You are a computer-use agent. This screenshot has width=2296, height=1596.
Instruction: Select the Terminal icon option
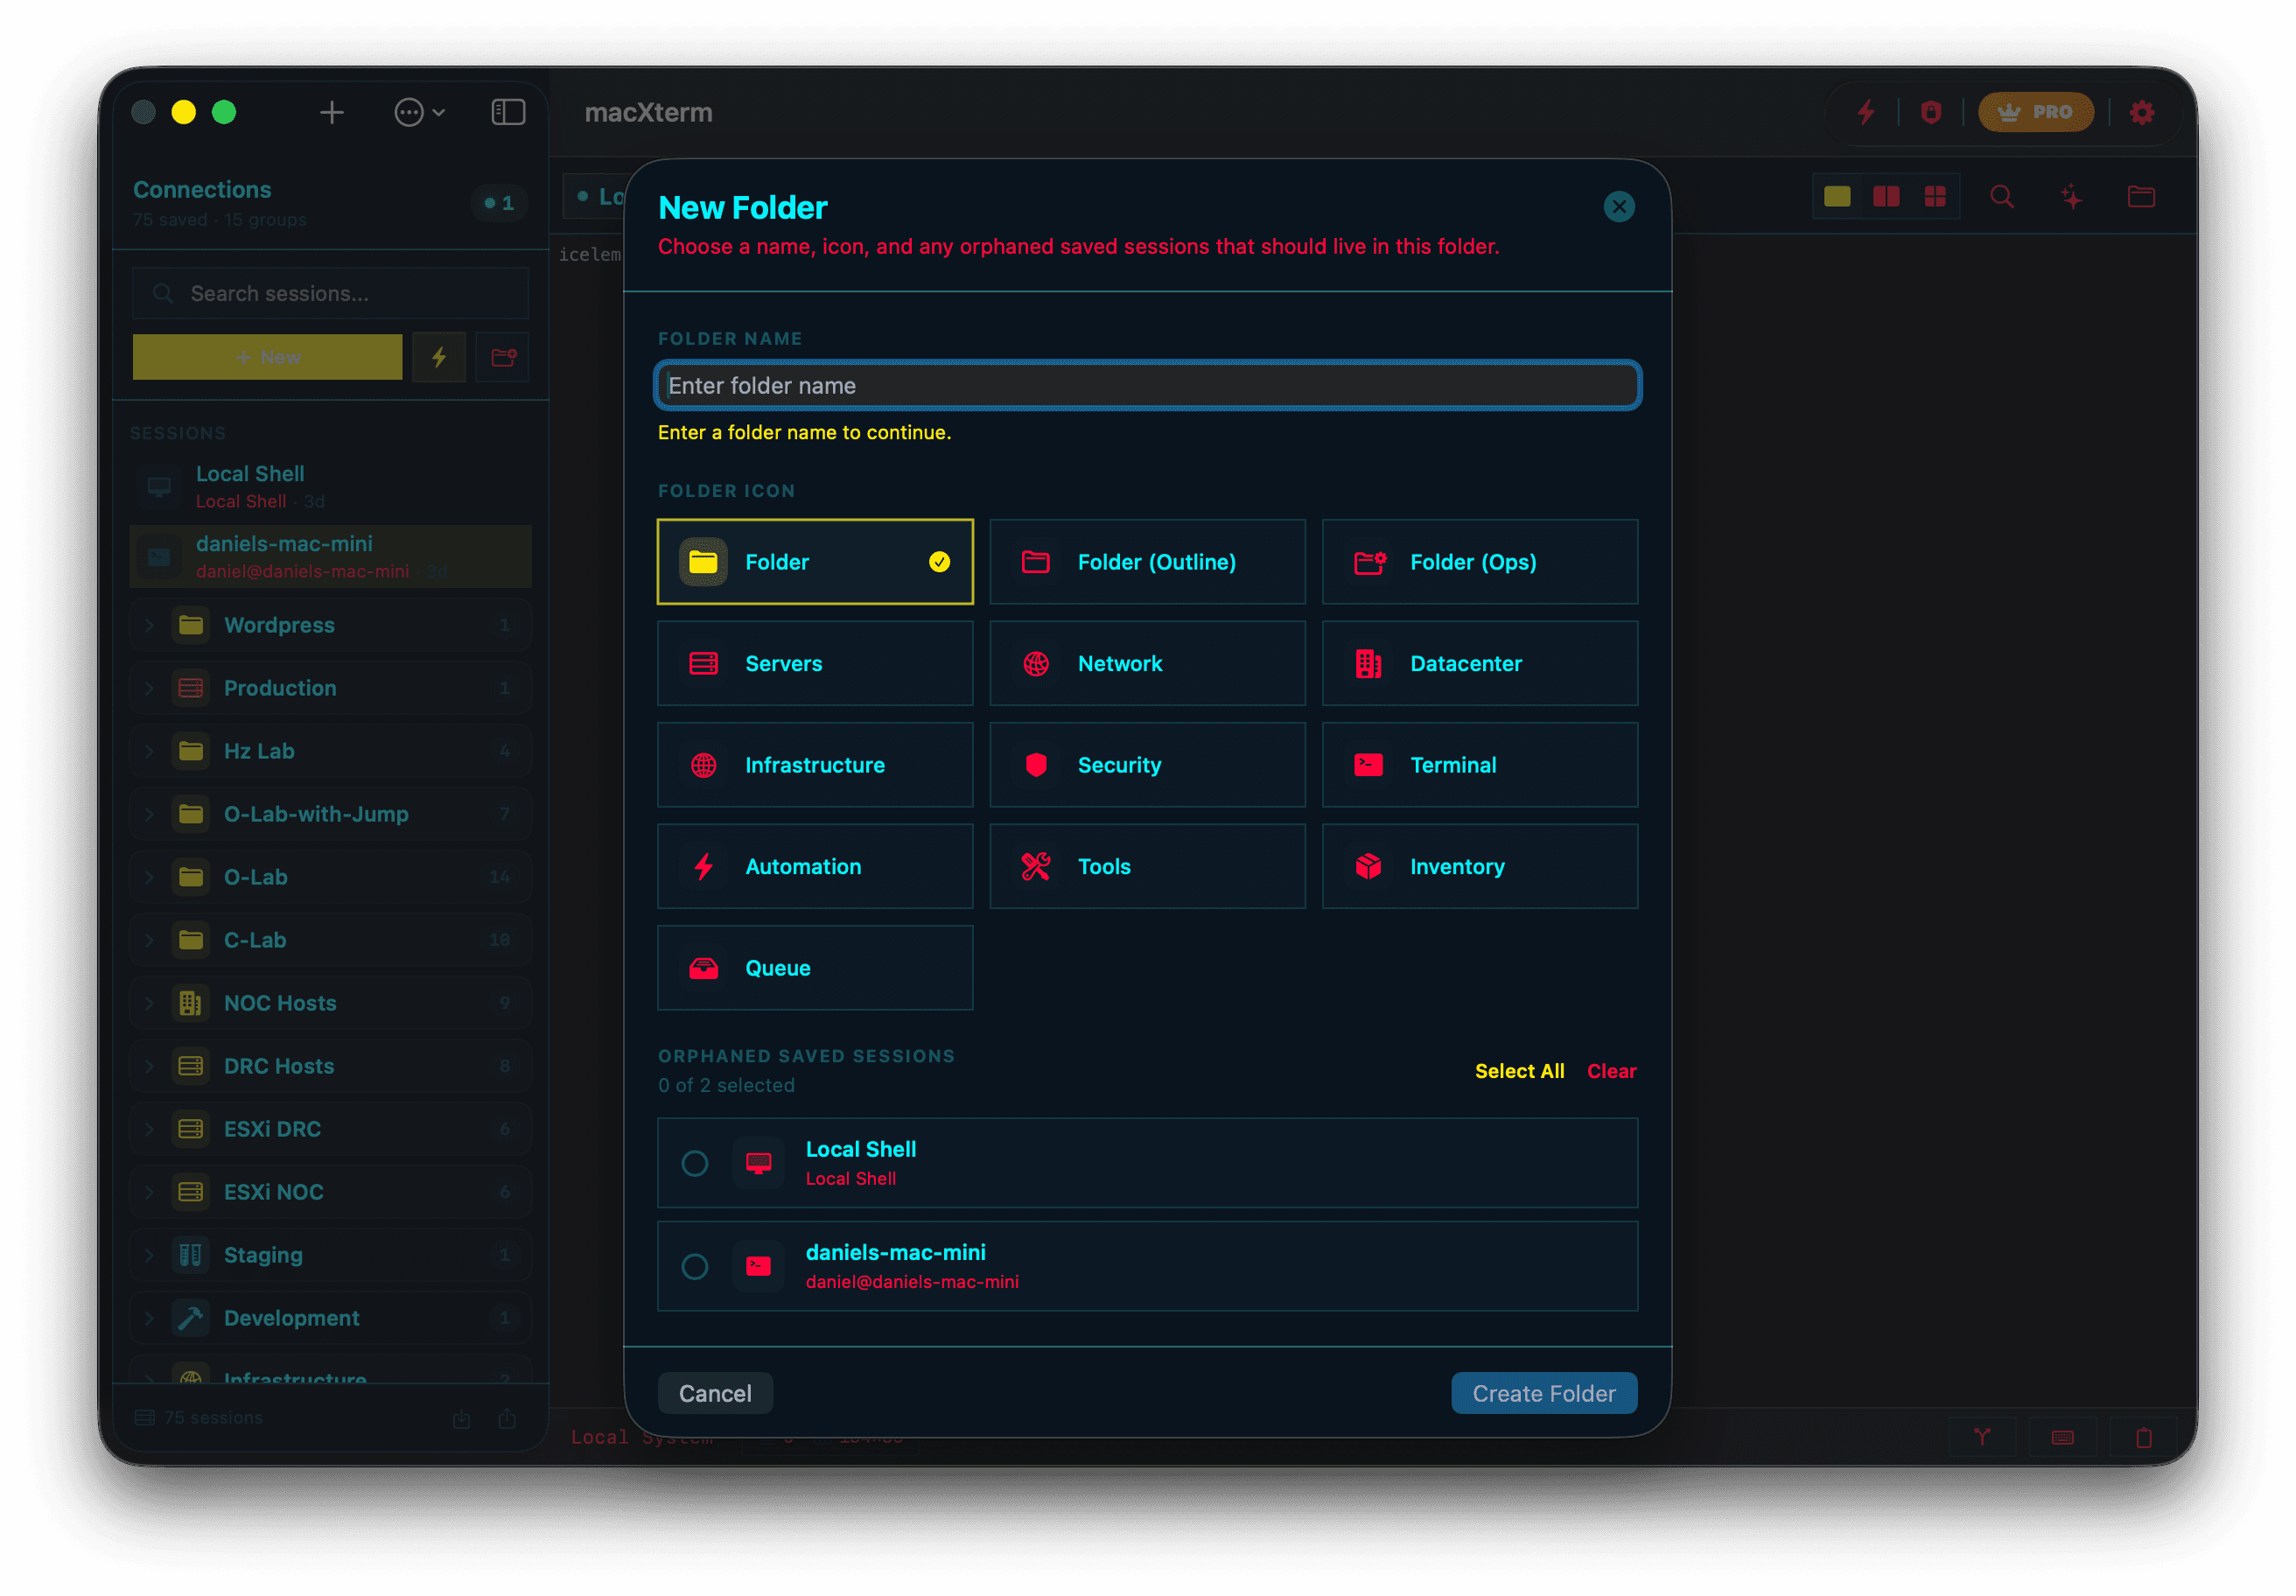point(1479,765)
